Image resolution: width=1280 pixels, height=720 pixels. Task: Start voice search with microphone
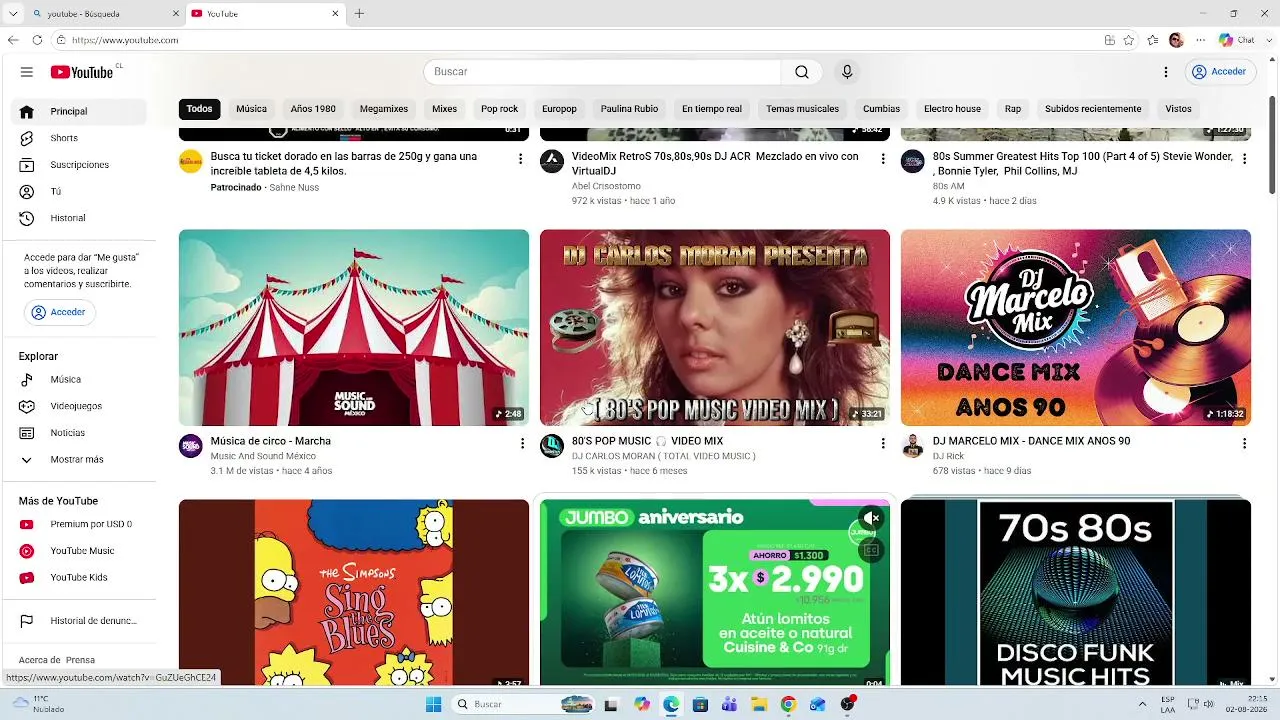847,72
